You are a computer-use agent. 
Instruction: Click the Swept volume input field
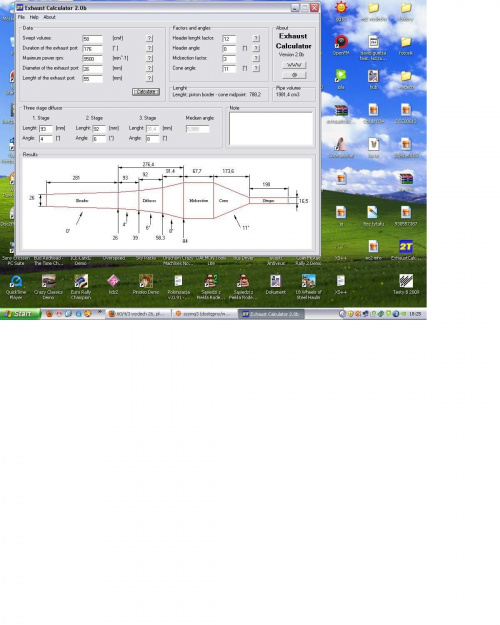(93, 39)
